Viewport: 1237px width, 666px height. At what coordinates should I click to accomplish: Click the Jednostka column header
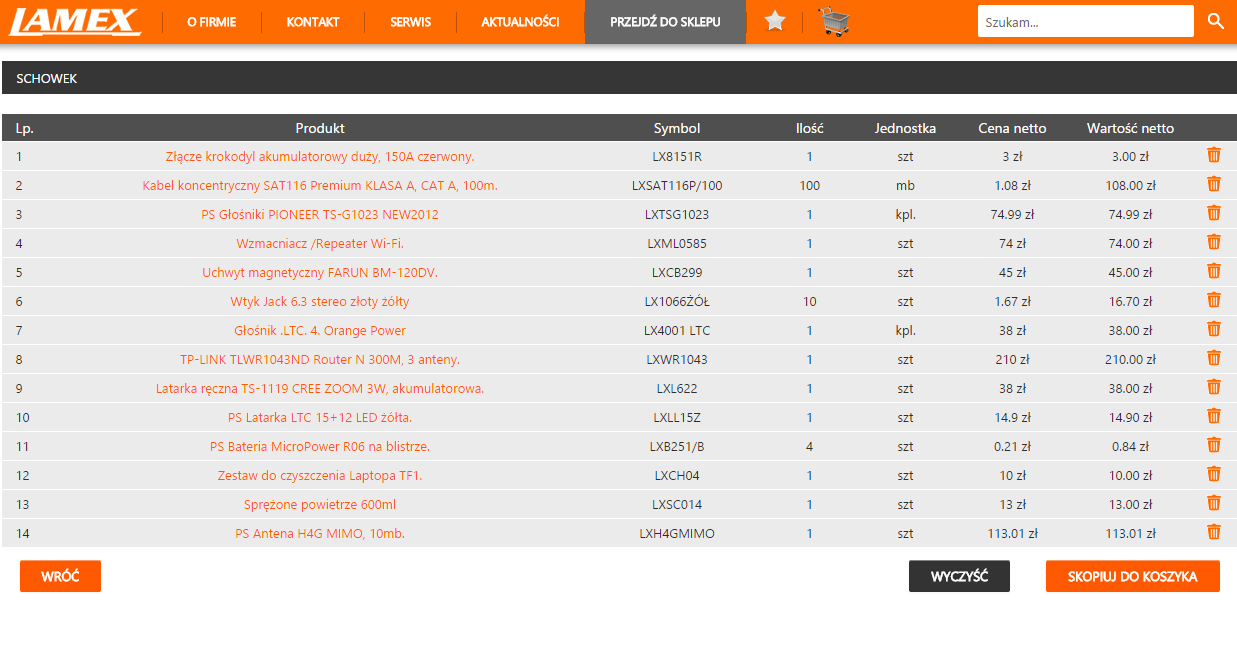905,128
